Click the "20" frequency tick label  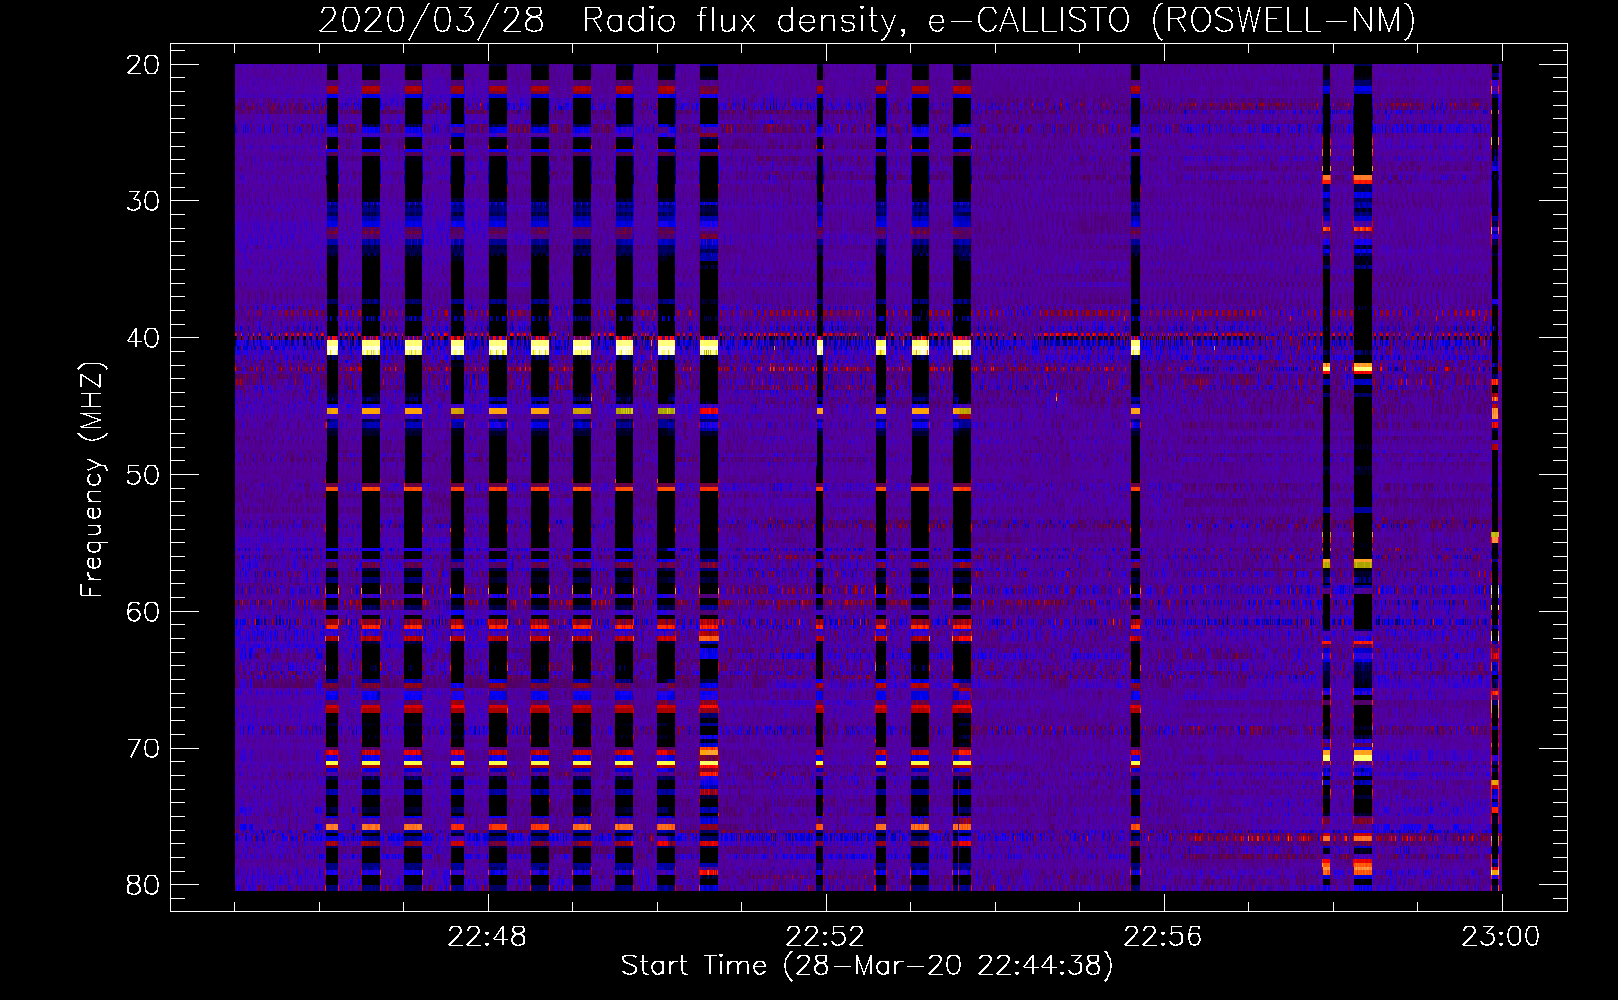click(x=143, y=65)
